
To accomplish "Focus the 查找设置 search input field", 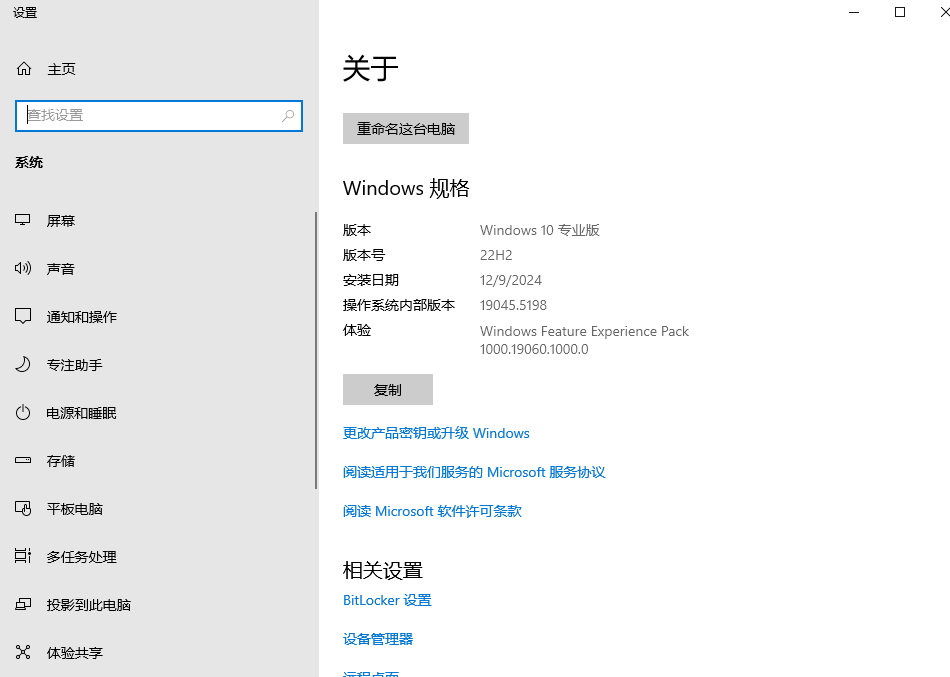I will pos(150,116).
